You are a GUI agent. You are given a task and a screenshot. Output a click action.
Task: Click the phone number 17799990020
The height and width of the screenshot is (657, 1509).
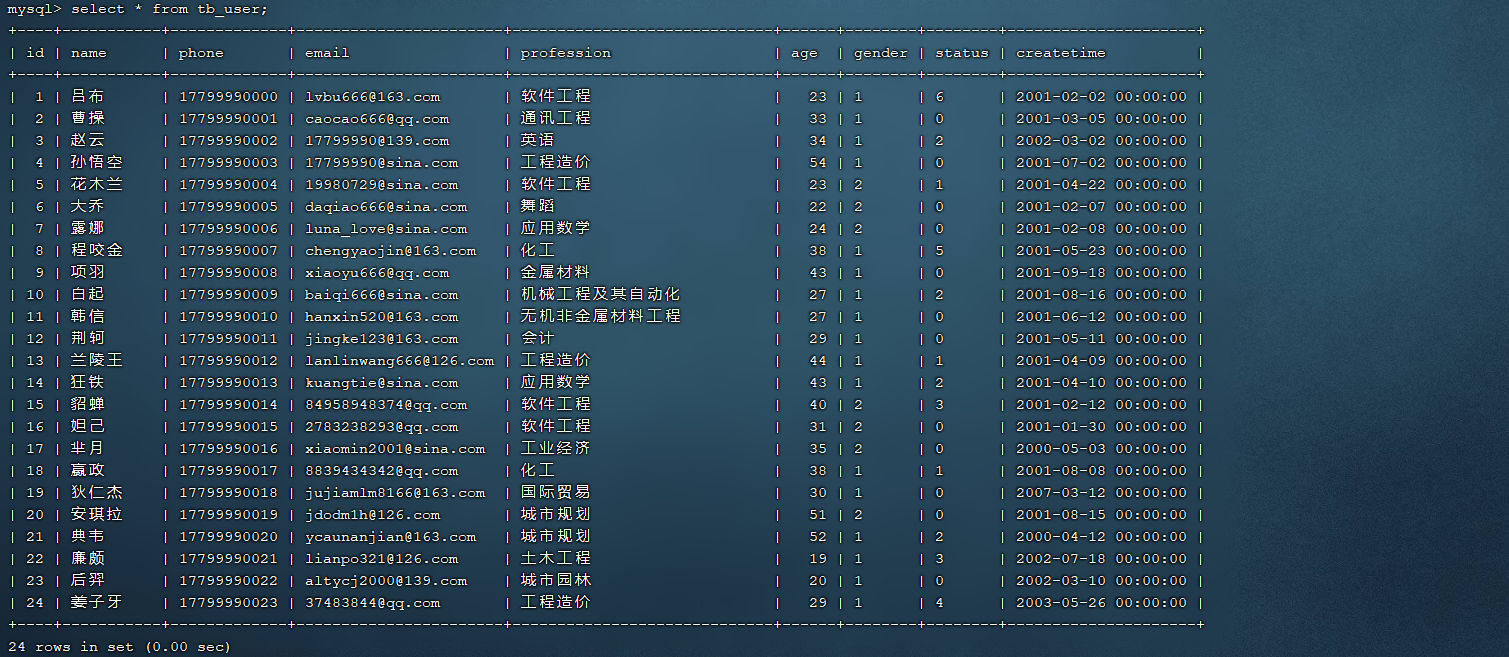(x=228, y=537)
